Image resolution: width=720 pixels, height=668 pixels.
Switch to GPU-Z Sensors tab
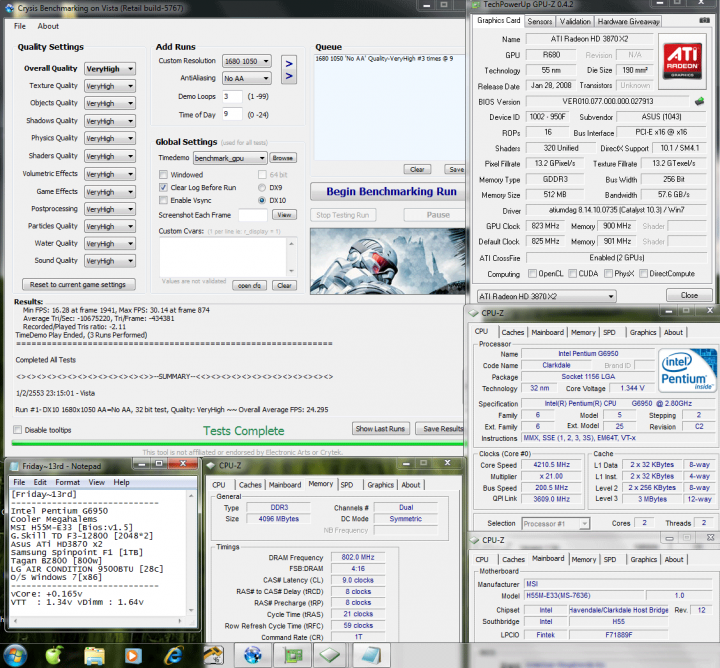(540, 22)
